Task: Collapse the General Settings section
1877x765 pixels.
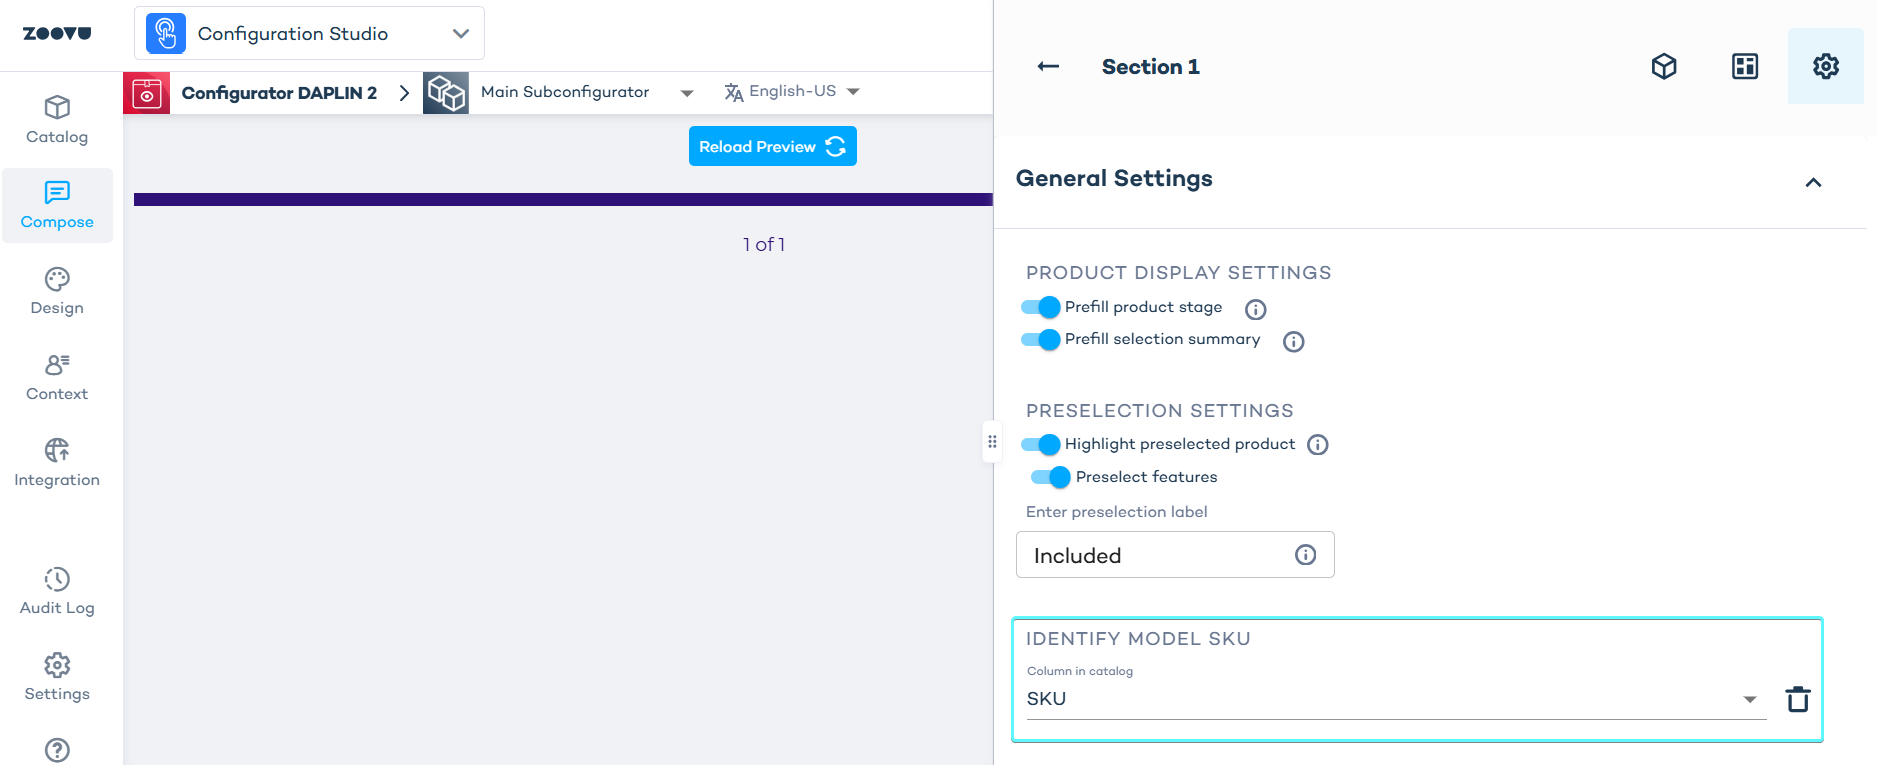Action: [1813, 182]
